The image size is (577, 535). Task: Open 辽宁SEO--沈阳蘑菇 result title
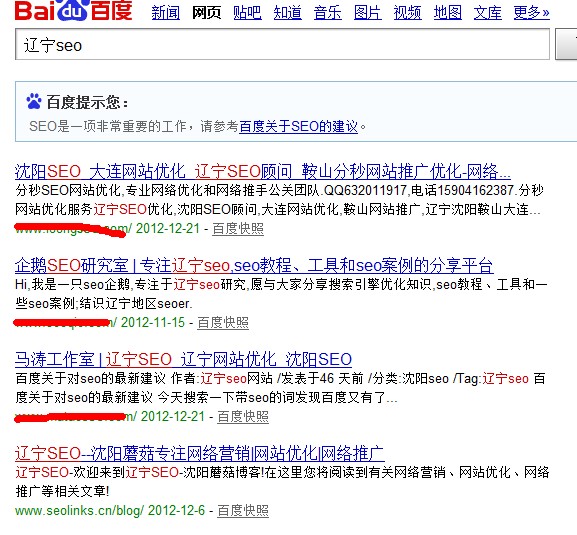(x=200, y=453)
